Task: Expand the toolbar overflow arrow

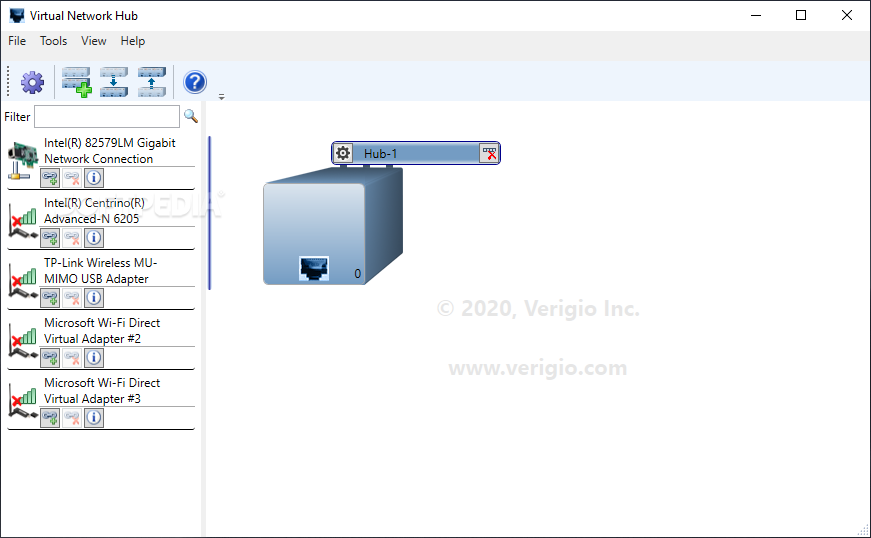Action: (221, 97)
